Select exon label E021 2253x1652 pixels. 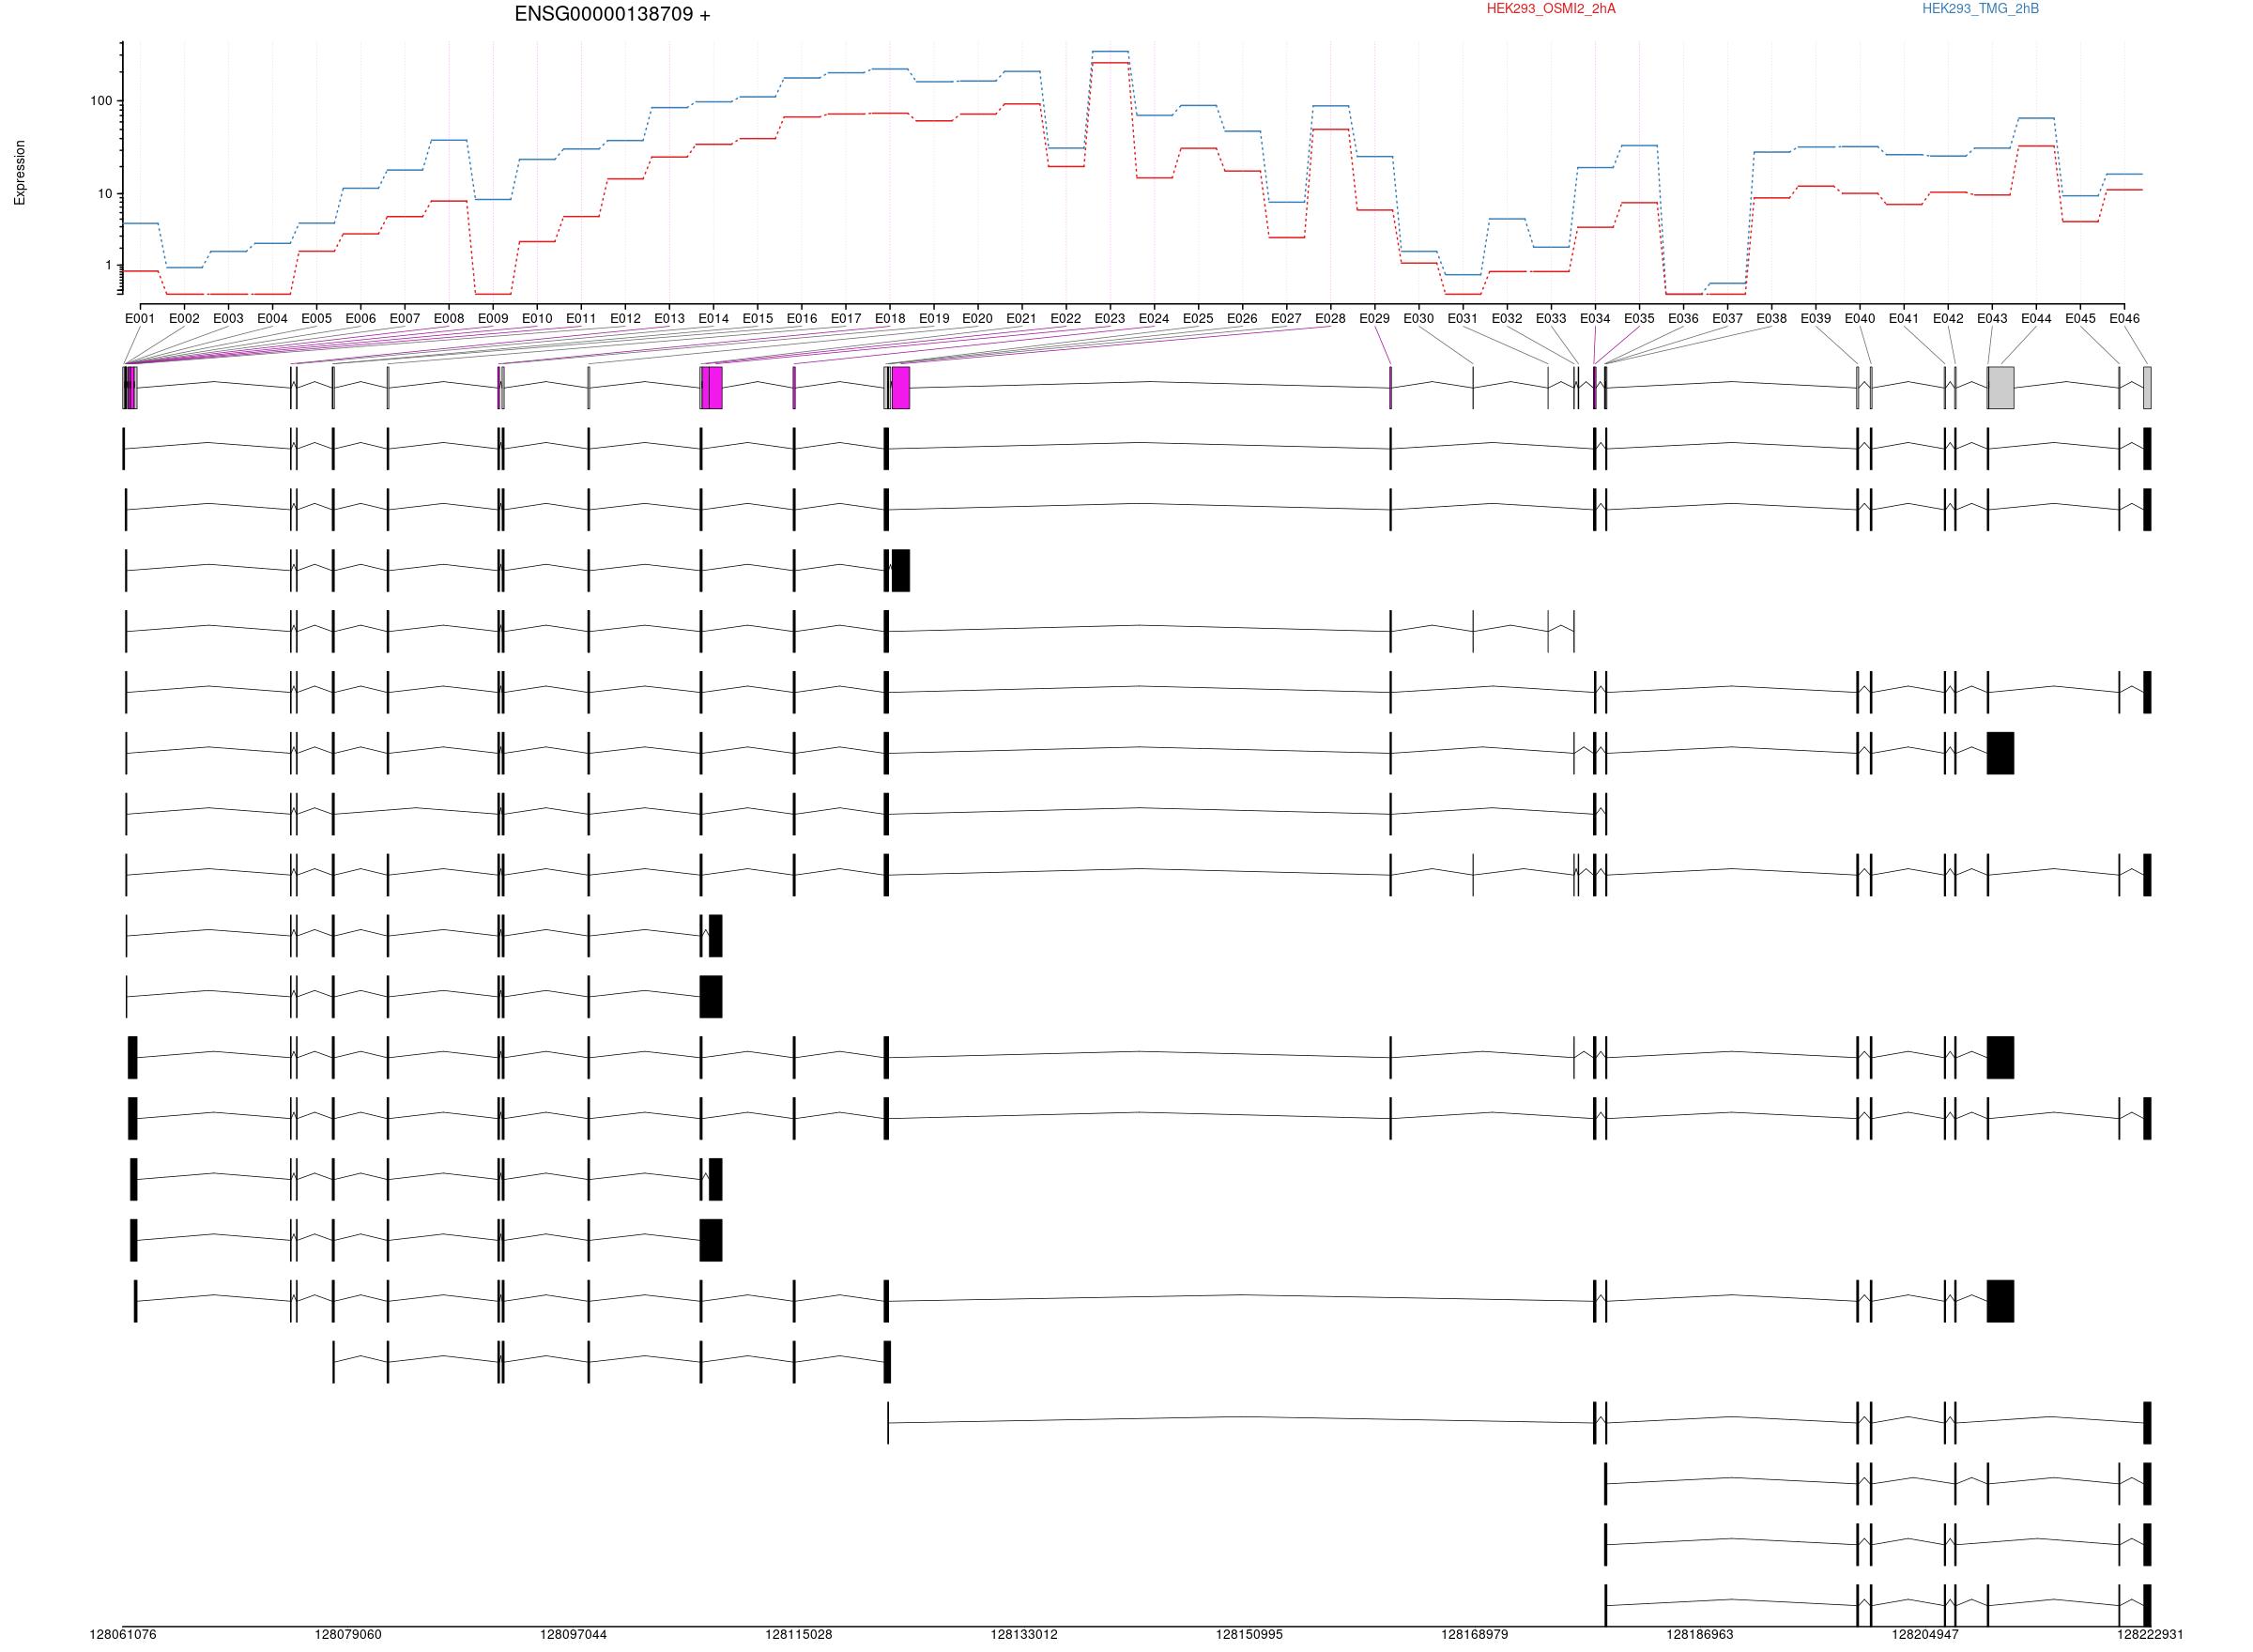pyautogui.click(x=1022, y=319)
